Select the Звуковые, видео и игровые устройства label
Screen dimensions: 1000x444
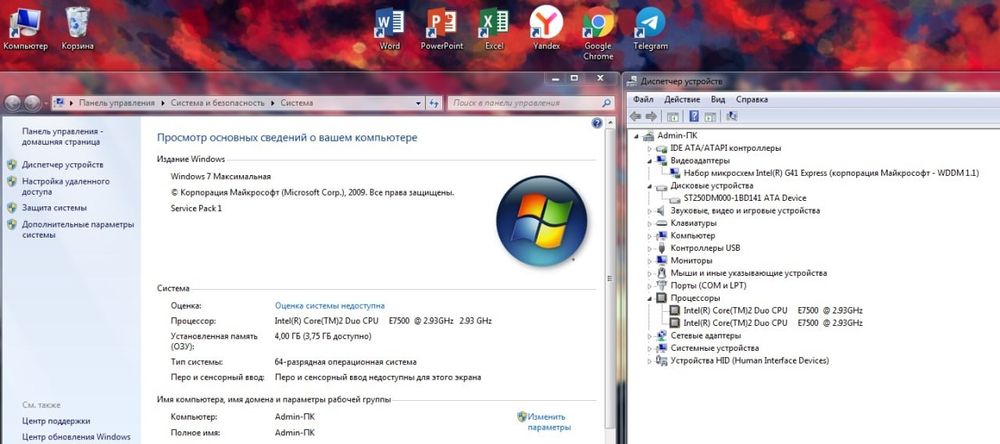(x=745, y=211)
